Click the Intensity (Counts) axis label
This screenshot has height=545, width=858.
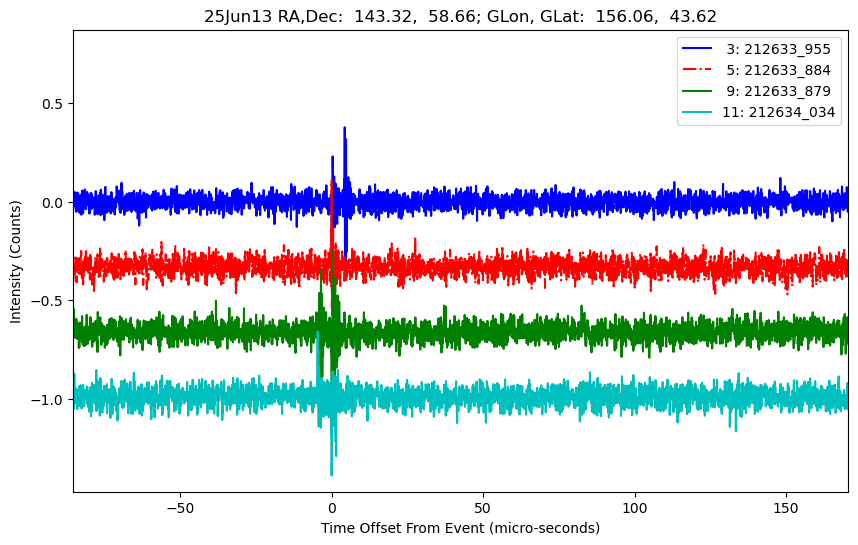(15, 262)
